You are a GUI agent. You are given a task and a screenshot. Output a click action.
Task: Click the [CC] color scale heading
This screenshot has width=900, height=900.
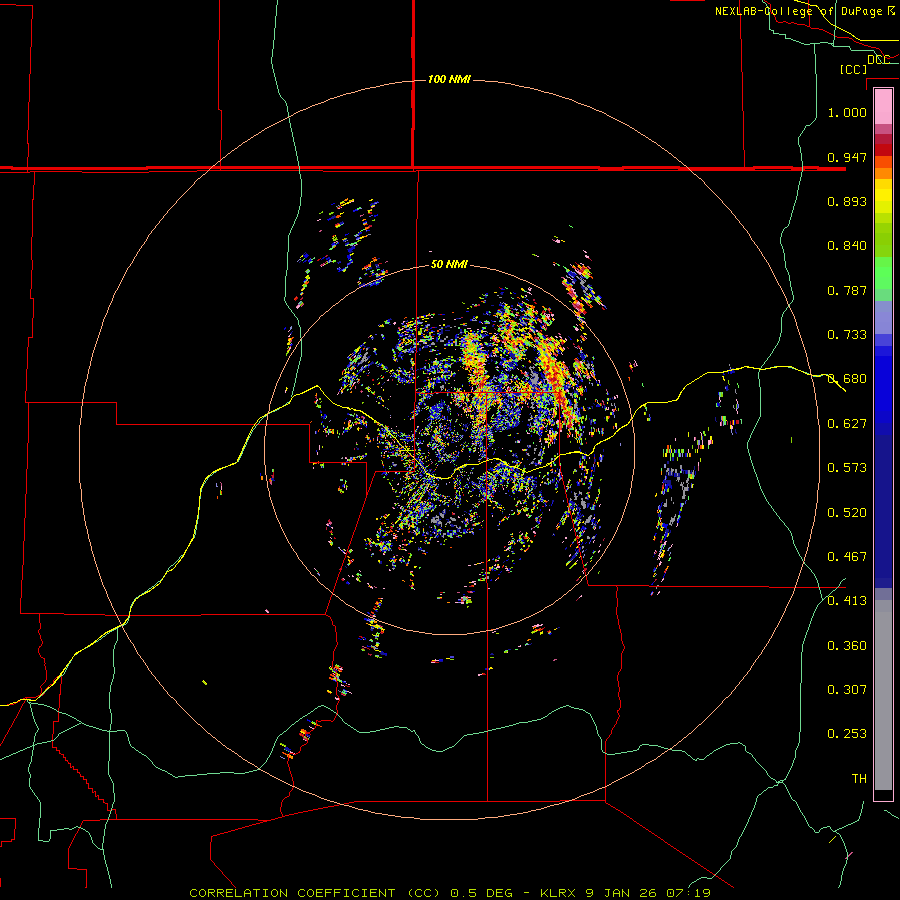tap(853, 69)
